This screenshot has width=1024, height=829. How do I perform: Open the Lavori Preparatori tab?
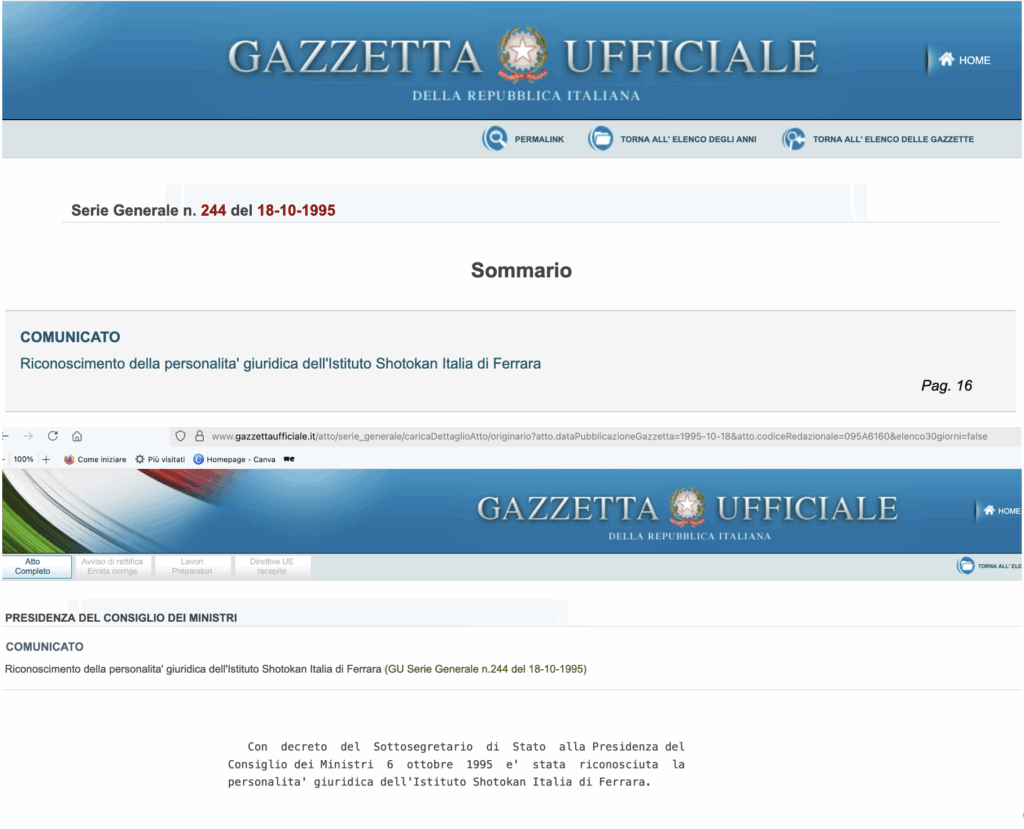pyautogui.click(x=192, y=566)
